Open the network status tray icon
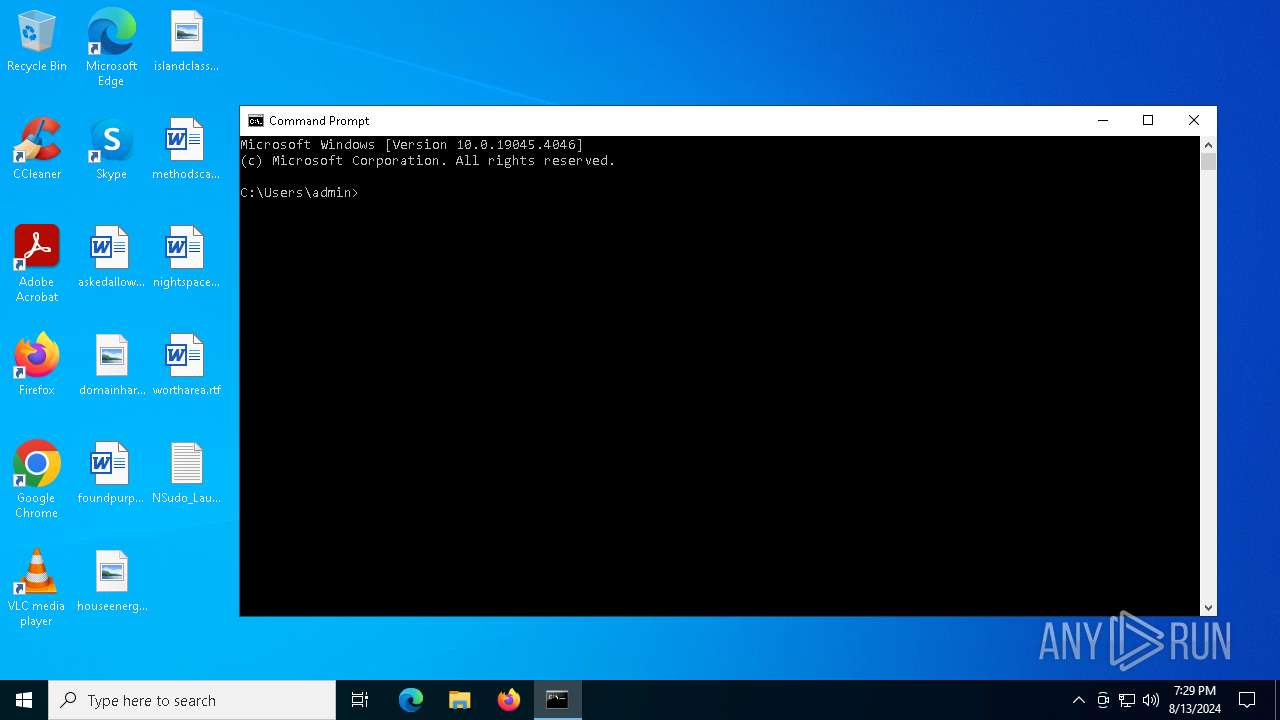This screenshot has width=1280, height=720. tap(1127, 700)
